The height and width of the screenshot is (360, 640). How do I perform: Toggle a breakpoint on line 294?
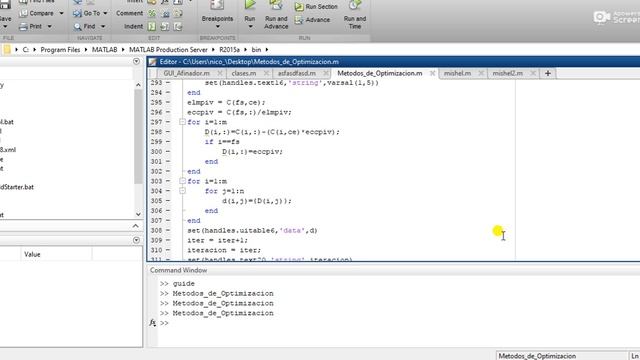coord(168,93)
